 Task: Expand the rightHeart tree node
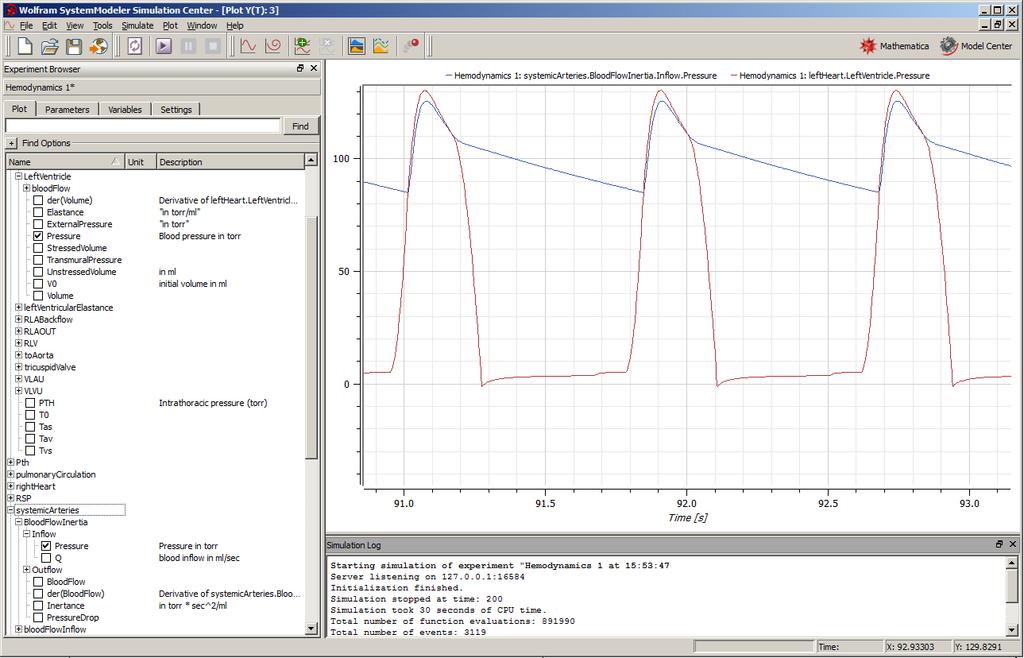tap(11, 486)
